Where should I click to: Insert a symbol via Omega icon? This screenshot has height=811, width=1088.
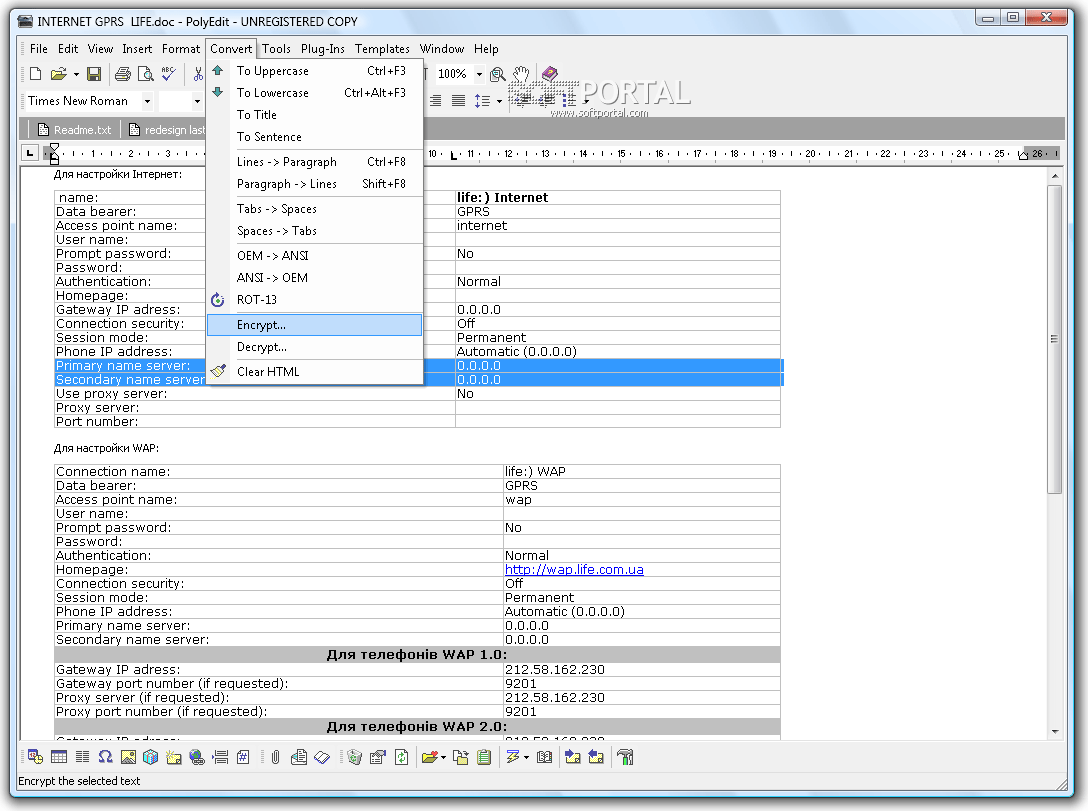click(x=105, y=757)
